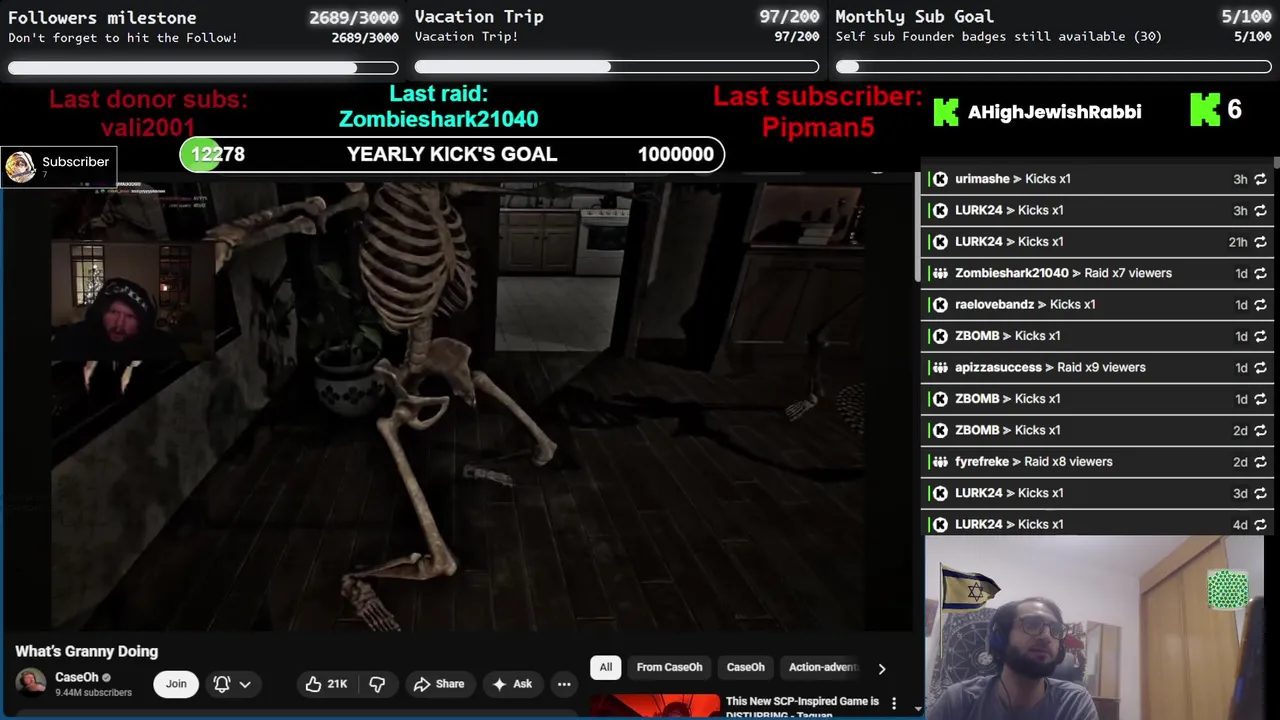This screenshot has height=720, width=1280.
Task: Open the CaseOh channel name link
Action: coord(77,677)
